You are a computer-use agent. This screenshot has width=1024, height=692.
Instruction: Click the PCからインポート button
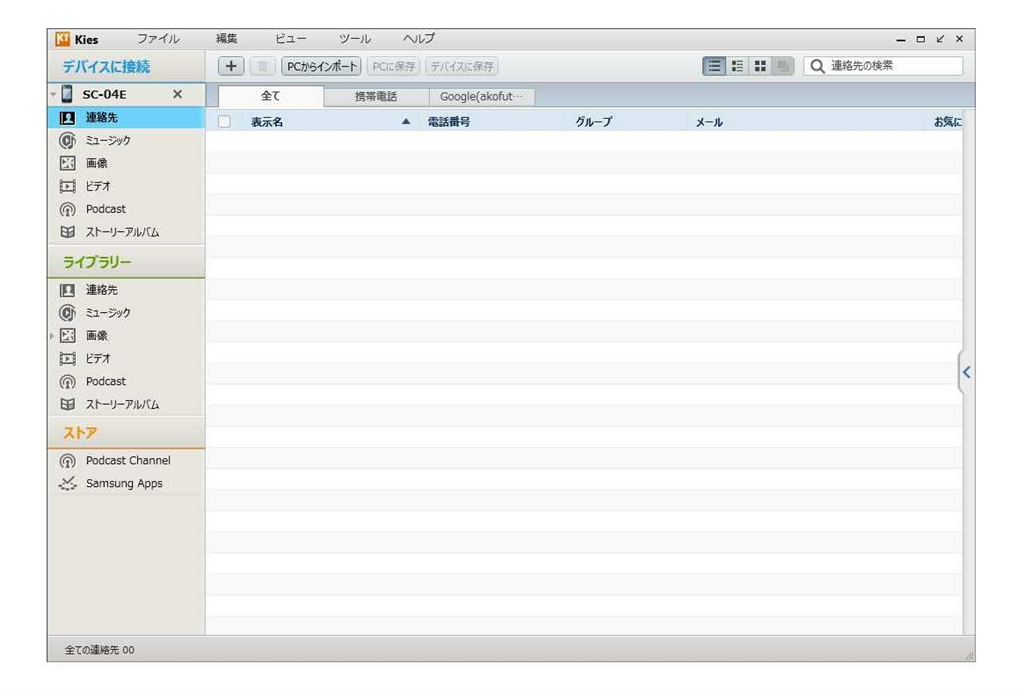[321, 66]
